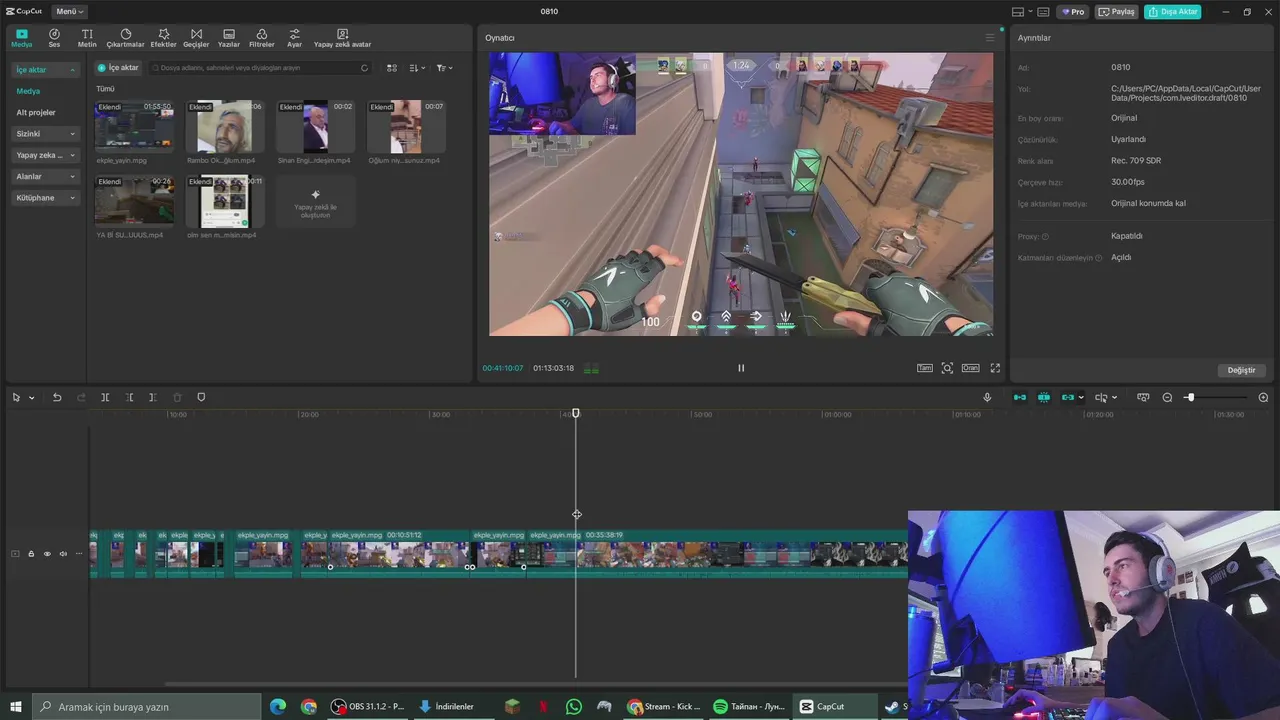Open the Metin text tab
Viewport: 1280px width, 720px height.
[87, 38]
